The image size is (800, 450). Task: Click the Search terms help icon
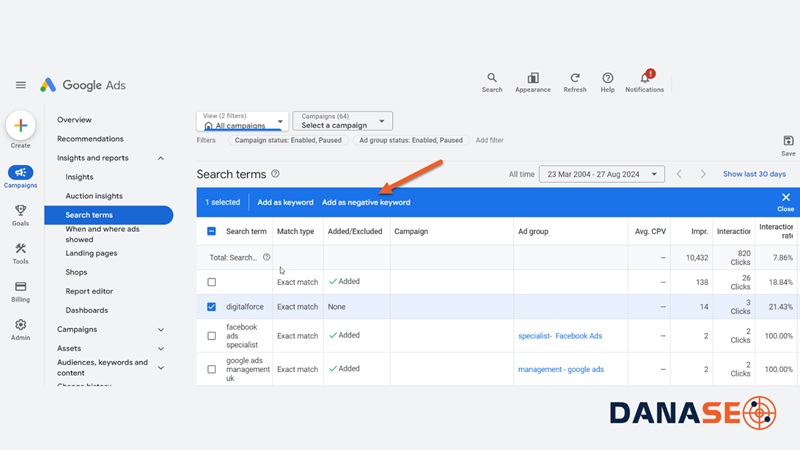click(276, 173)
